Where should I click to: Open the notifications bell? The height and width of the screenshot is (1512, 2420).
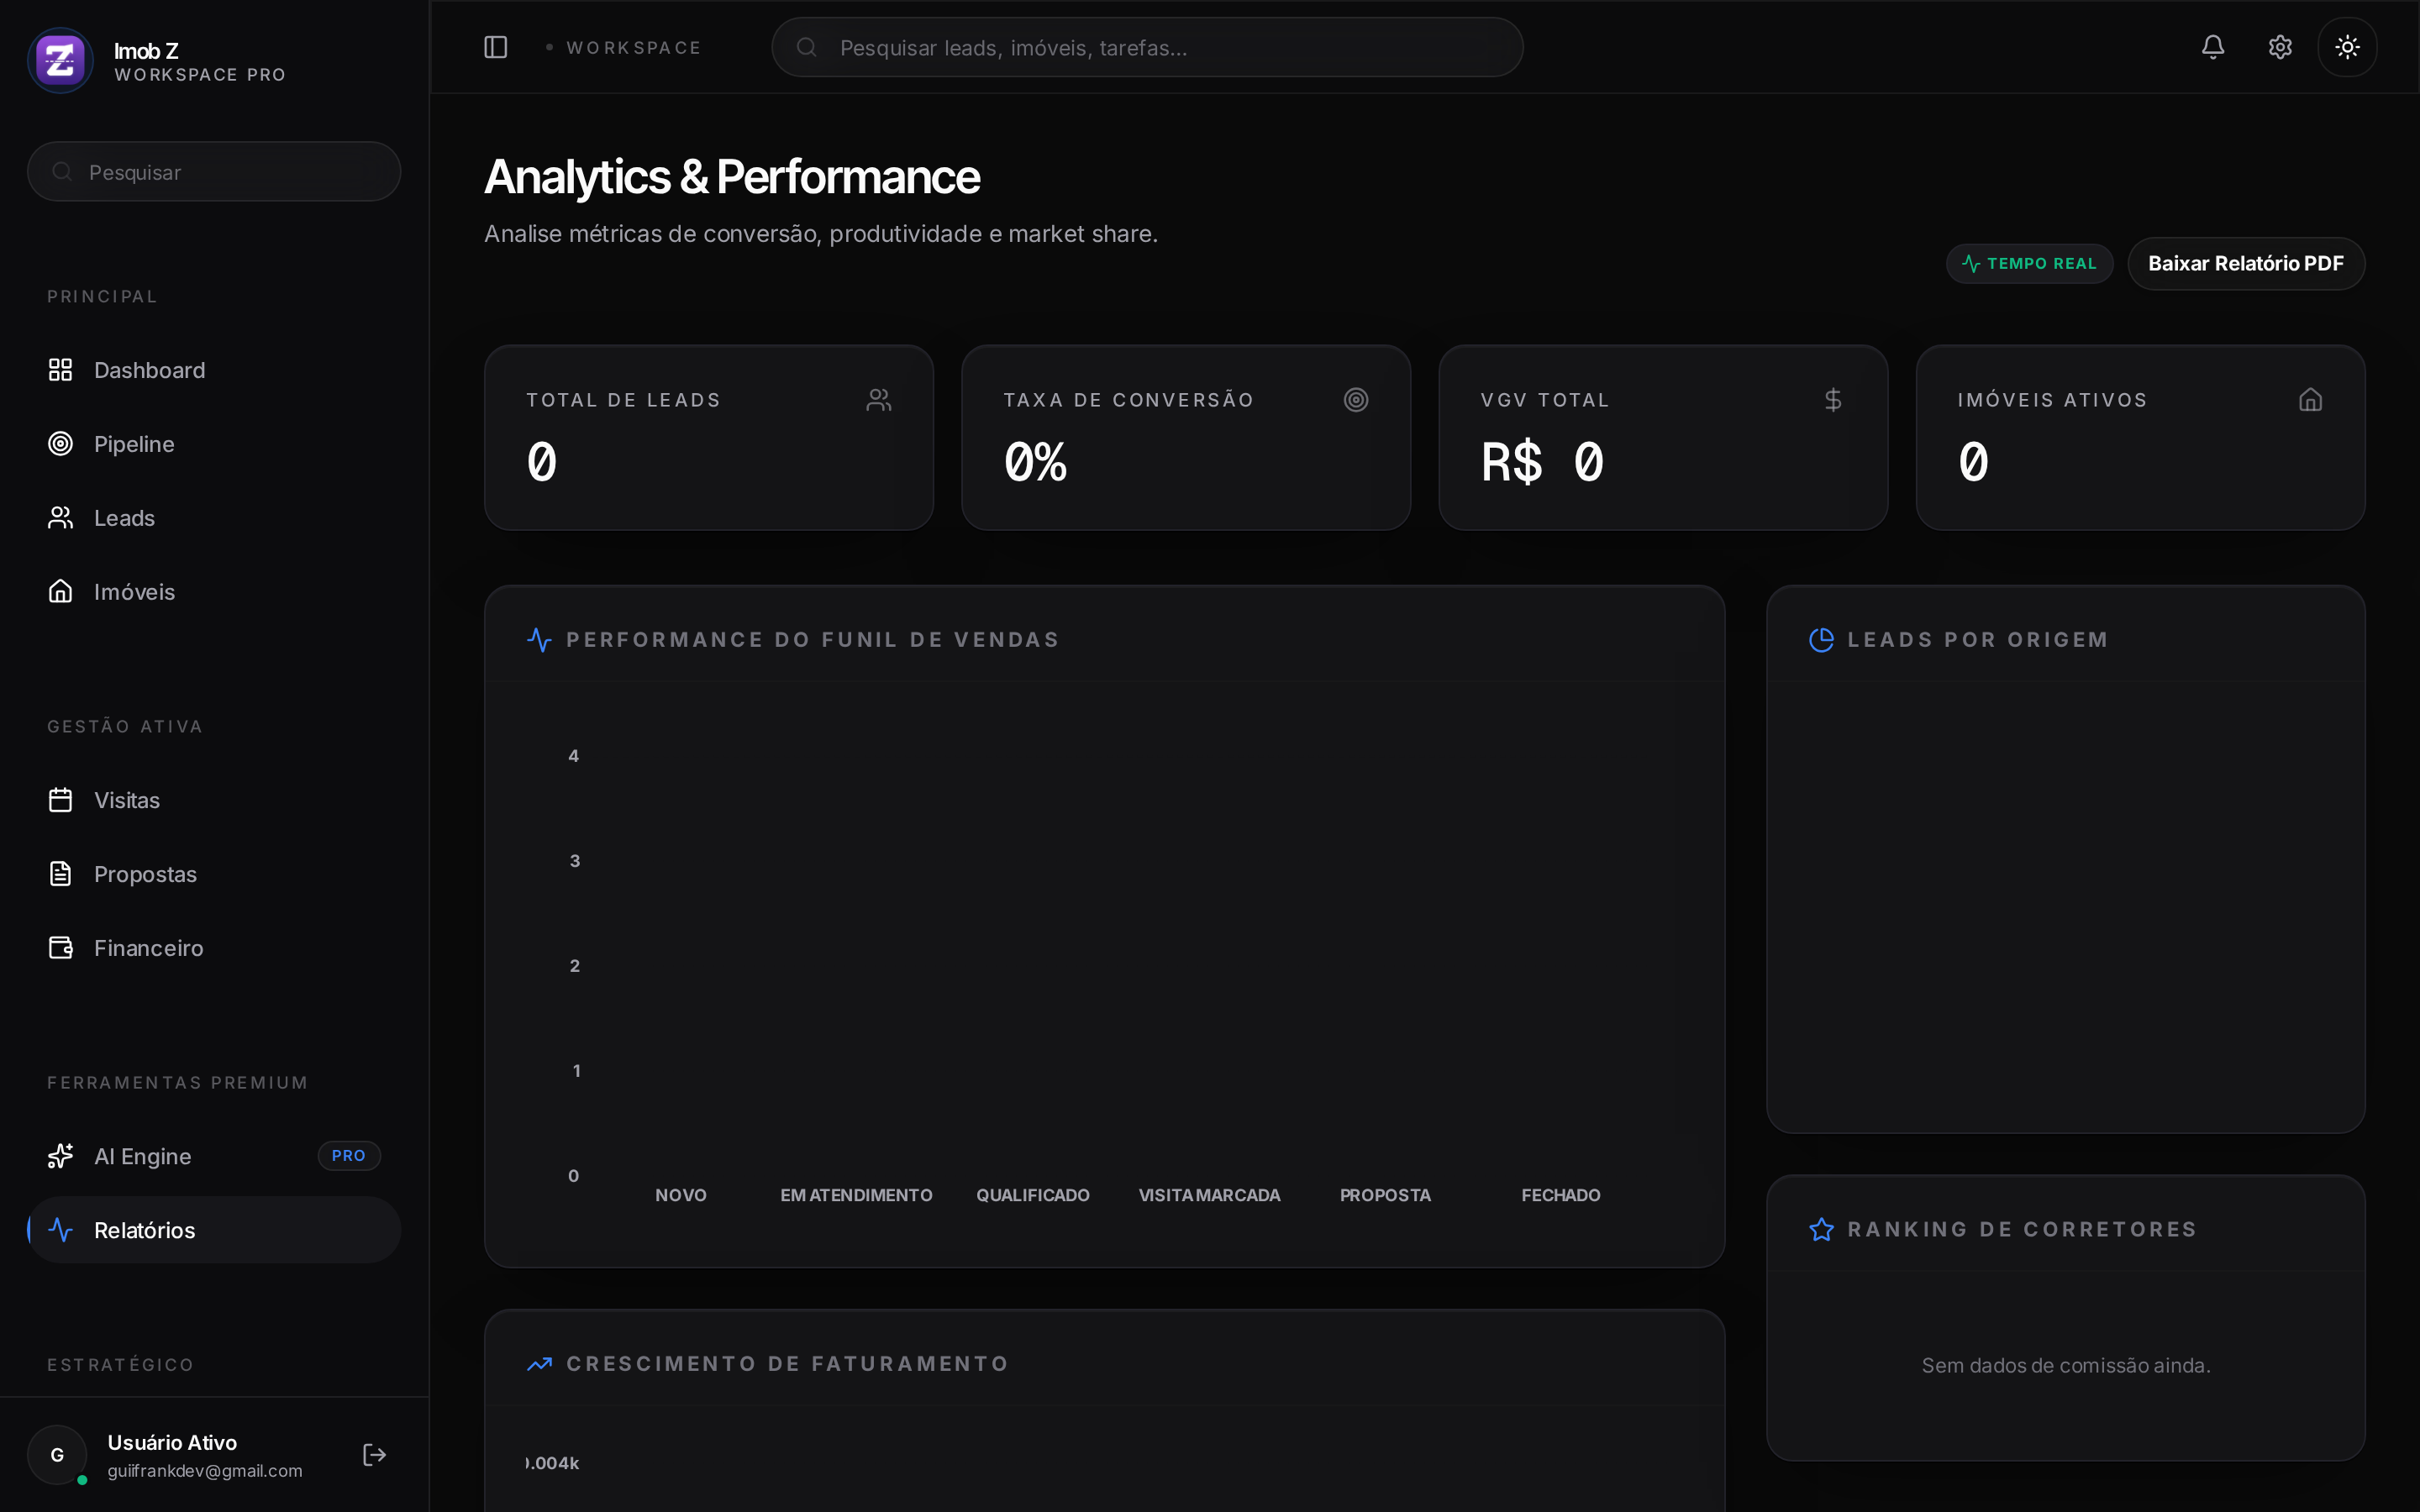(x=2213, y=47)
